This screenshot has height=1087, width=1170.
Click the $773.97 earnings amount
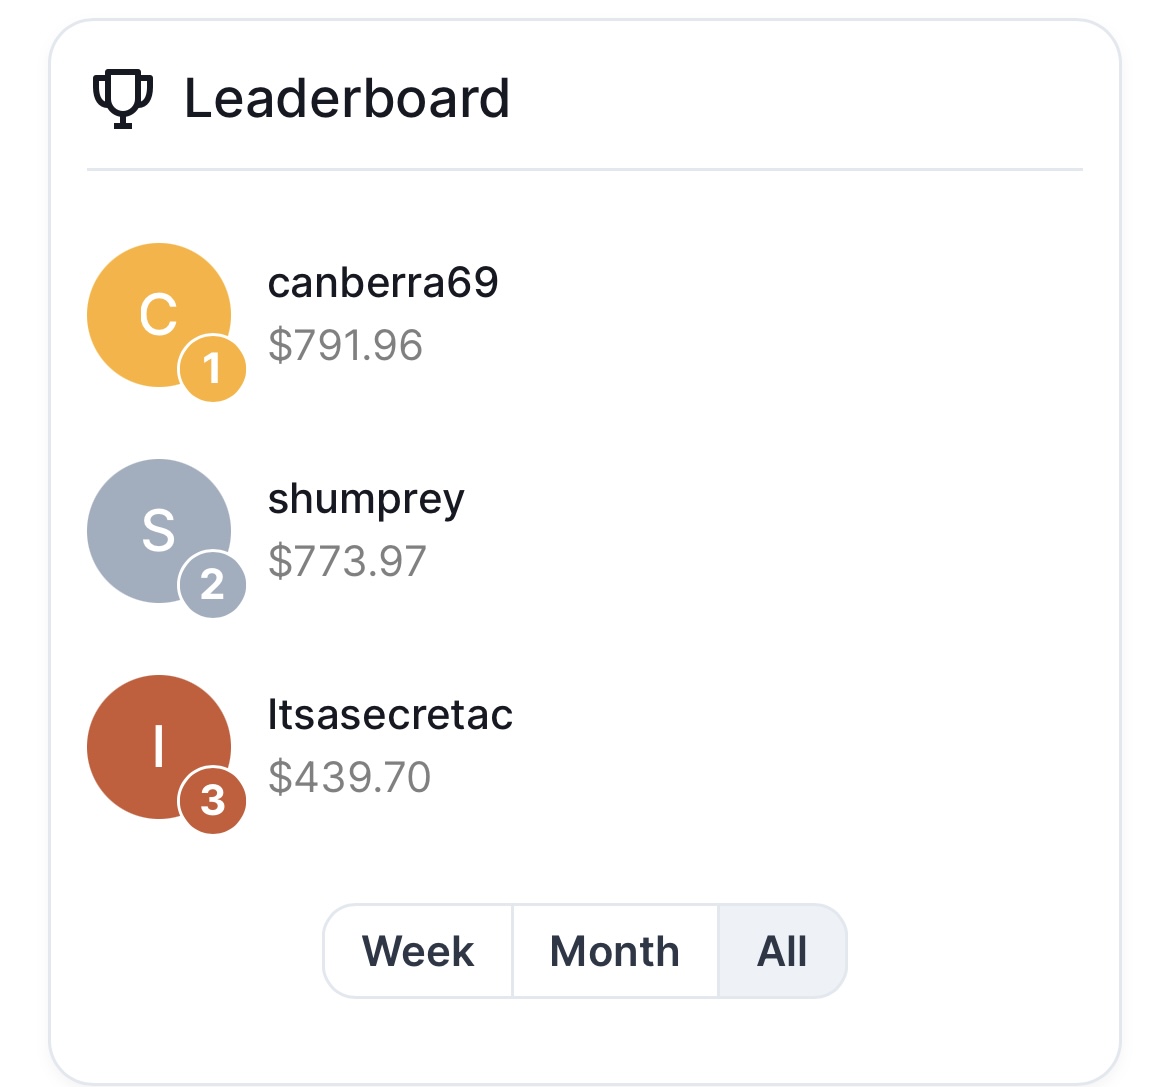coord(347,561)
